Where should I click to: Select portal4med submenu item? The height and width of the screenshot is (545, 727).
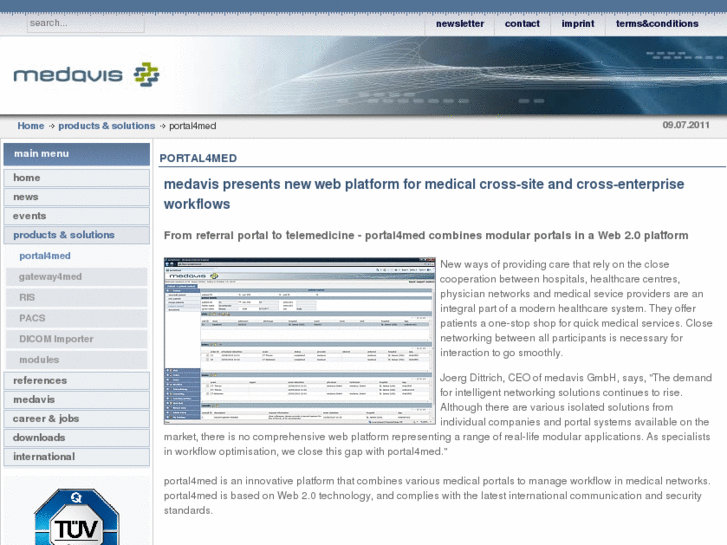[x=77, y=256]
